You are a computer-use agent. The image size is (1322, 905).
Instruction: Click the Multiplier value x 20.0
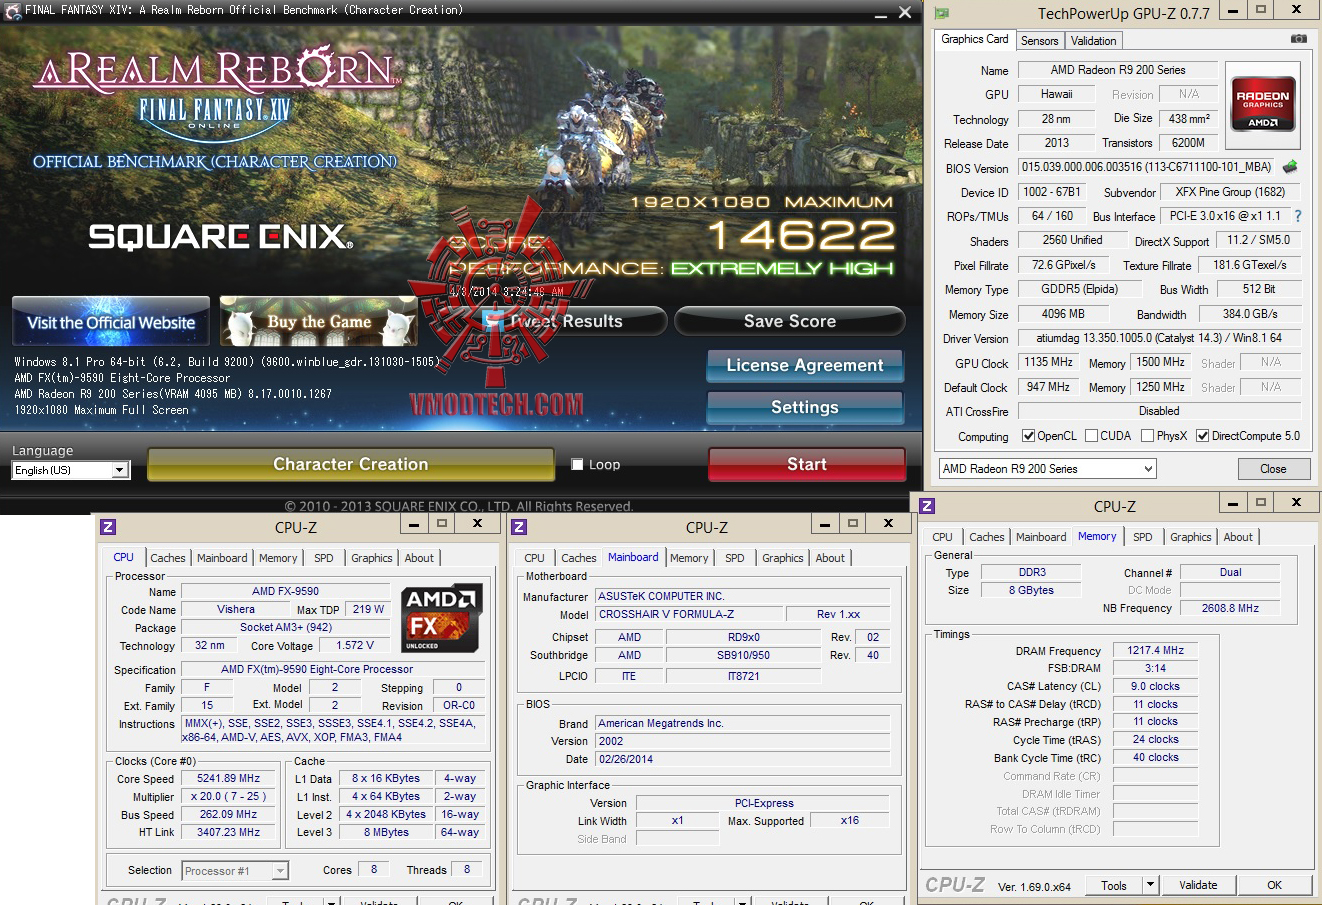coord(229,796)
